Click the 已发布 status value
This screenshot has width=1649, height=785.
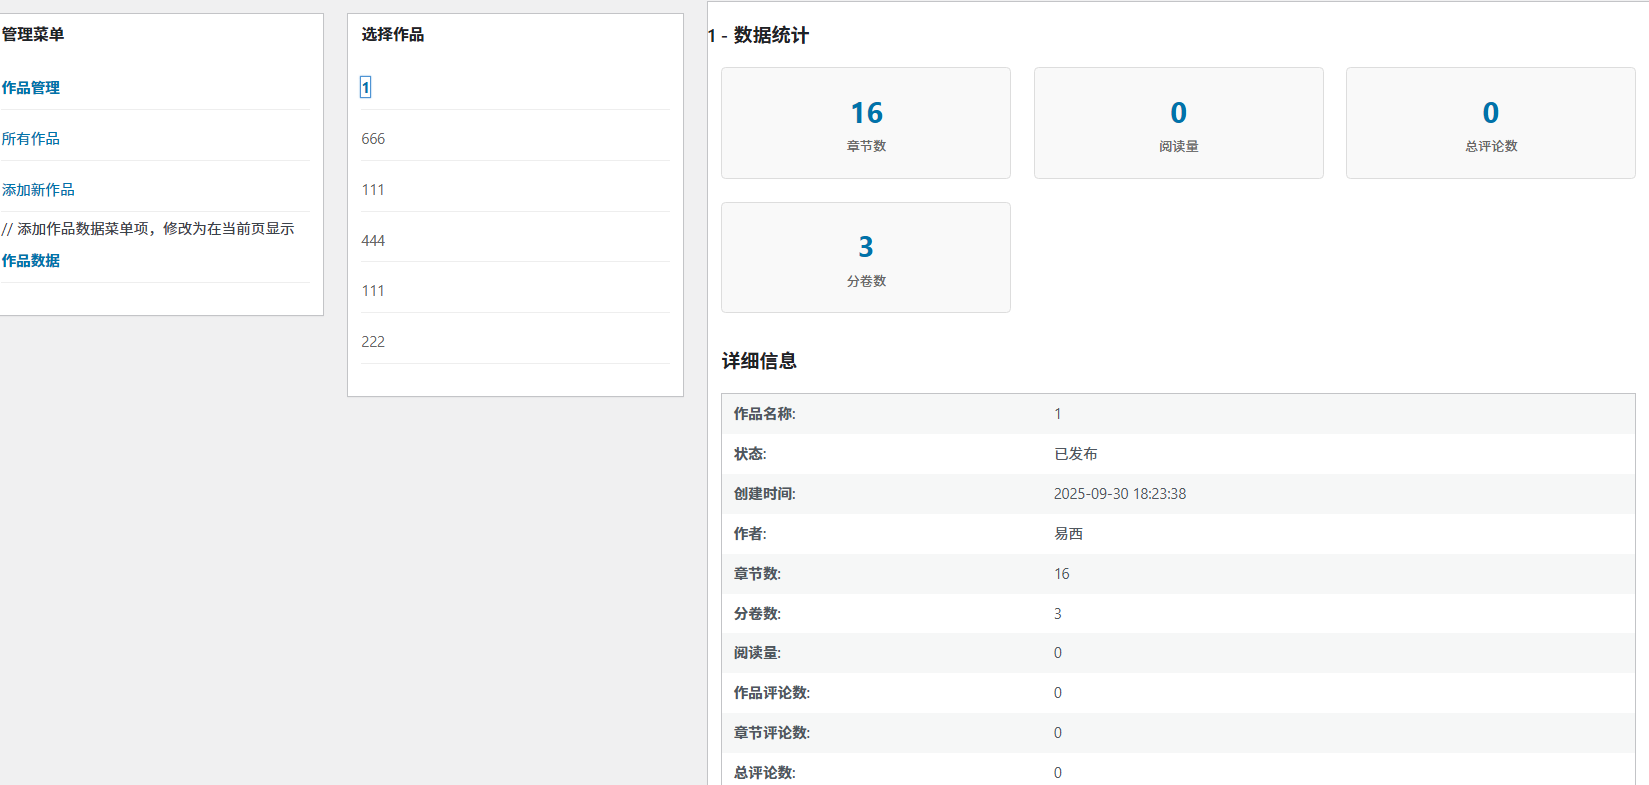point(1076,454)
